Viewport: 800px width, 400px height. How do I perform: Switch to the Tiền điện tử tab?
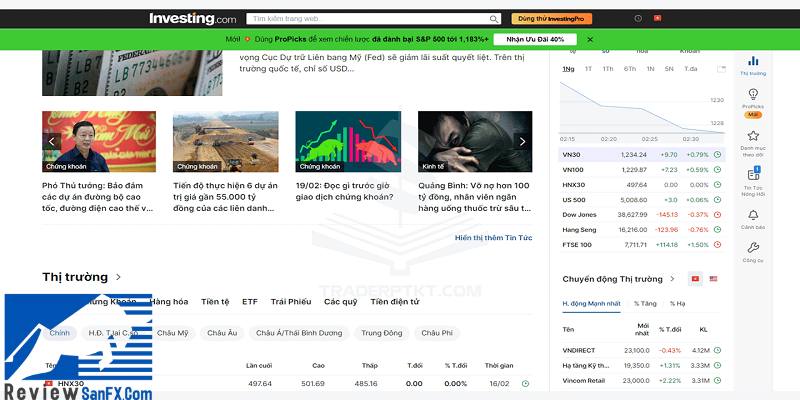tap(395, 302)
